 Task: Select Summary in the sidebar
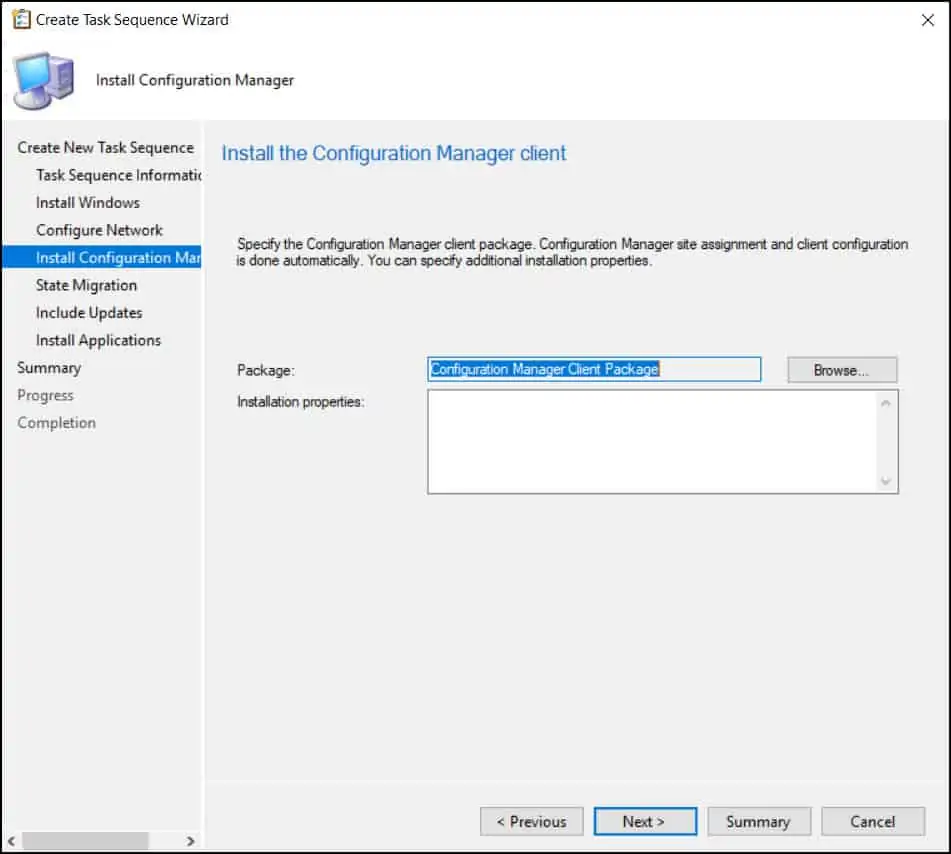(49, 368)
